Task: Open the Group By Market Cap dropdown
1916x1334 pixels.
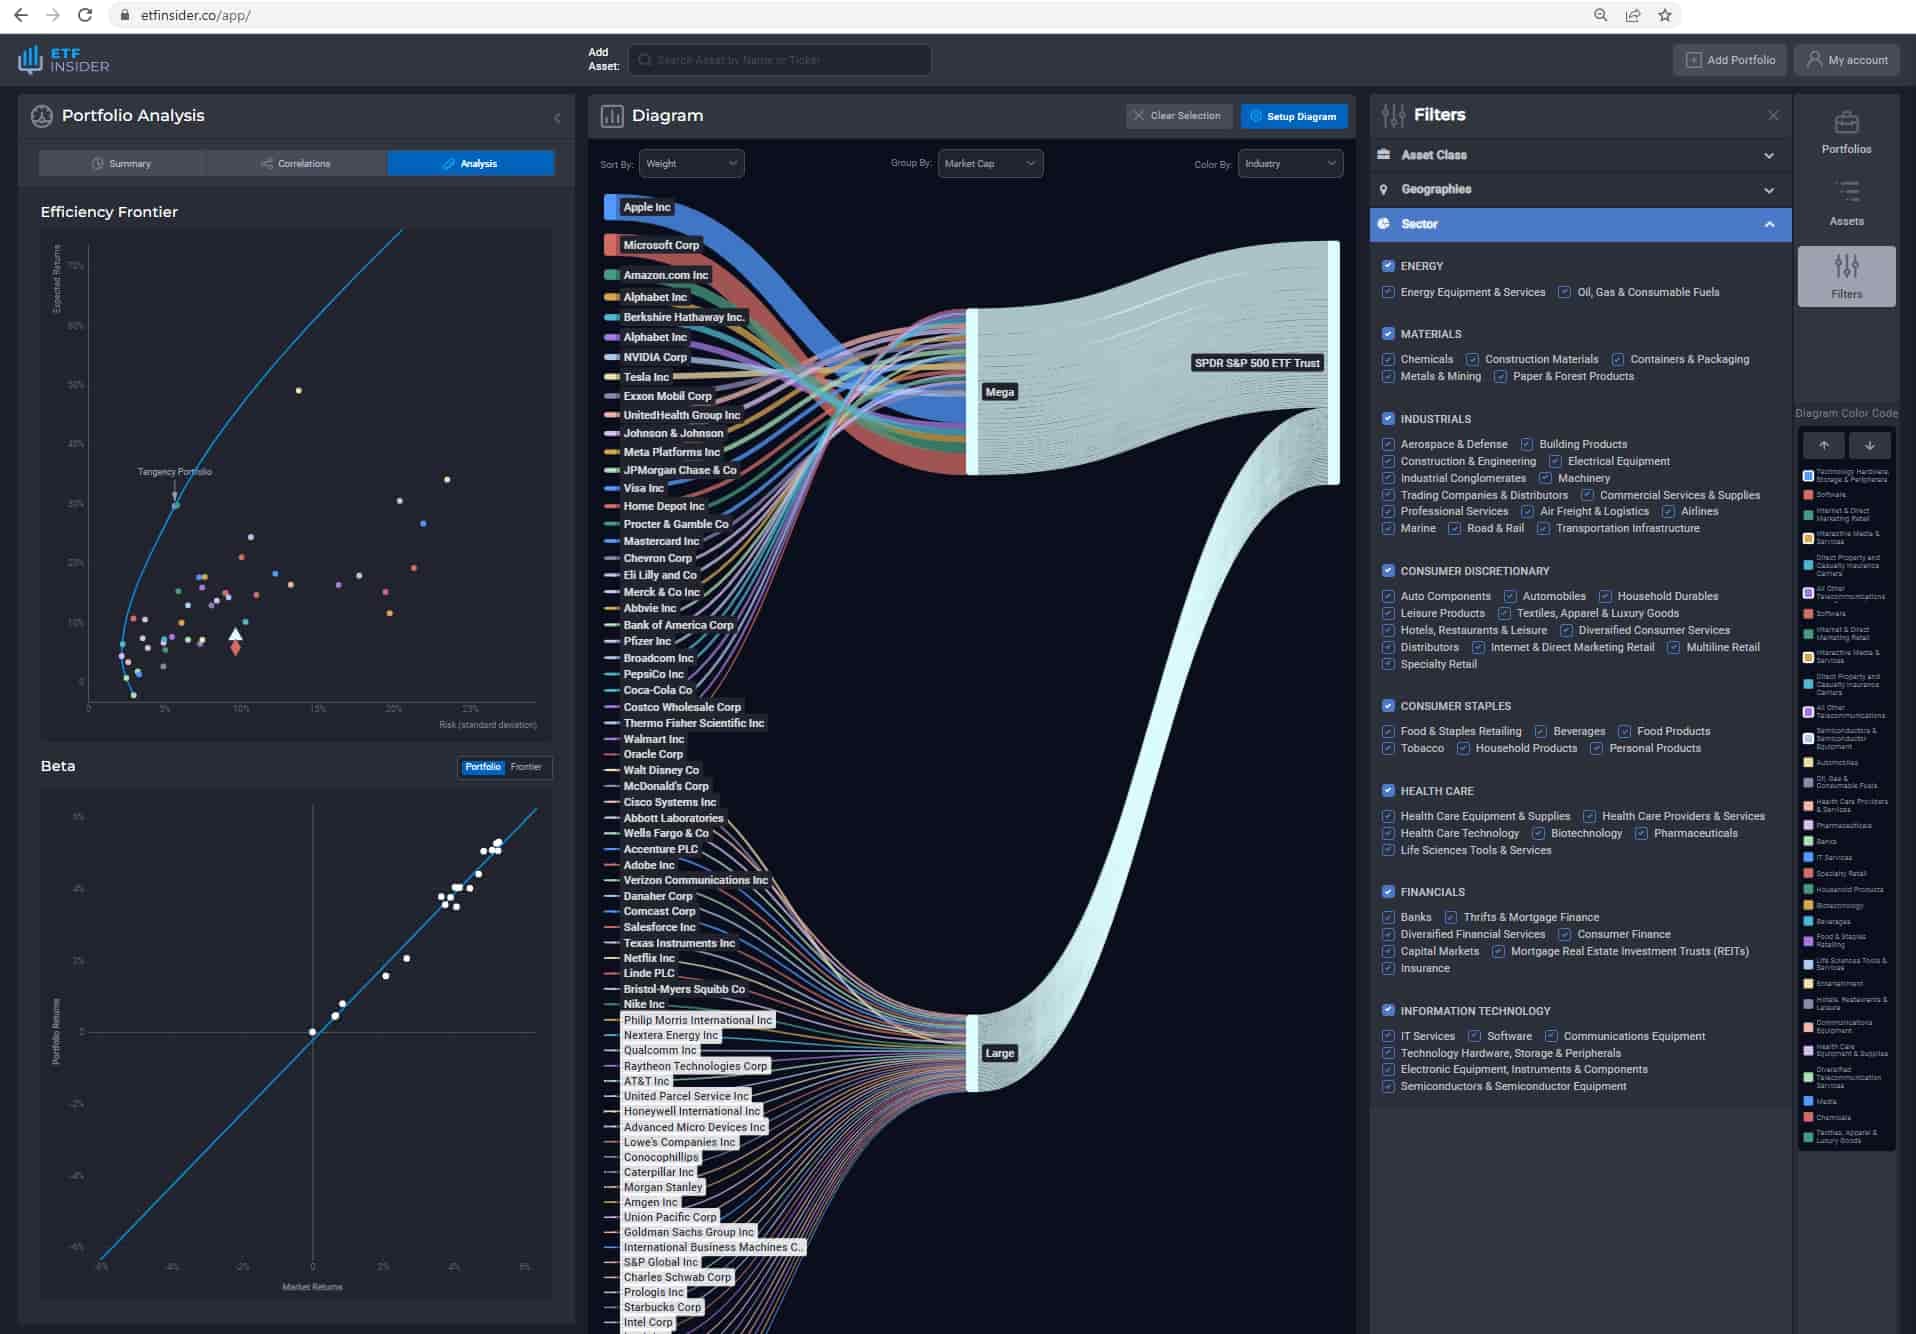Action: click(x=990, y=164)
